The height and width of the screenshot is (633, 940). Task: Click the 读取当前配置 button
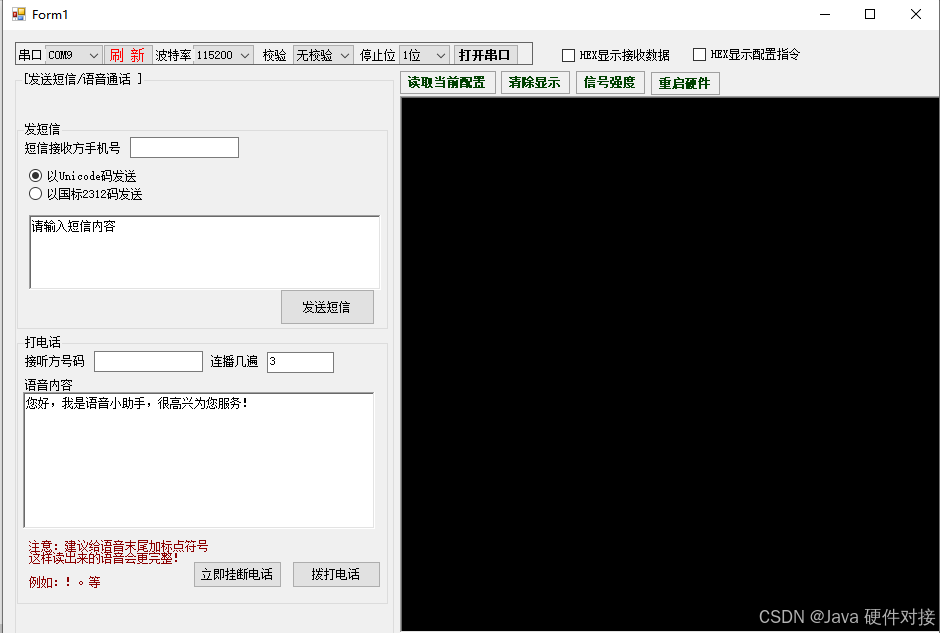(447, 82)
